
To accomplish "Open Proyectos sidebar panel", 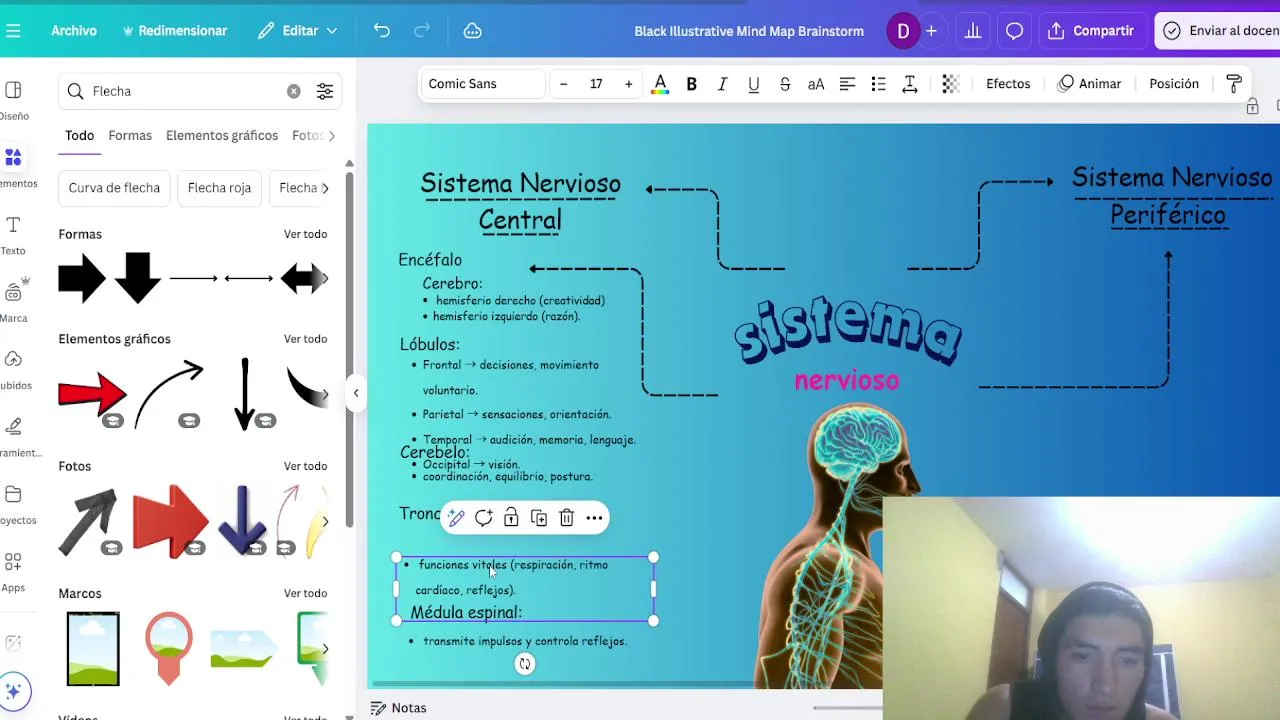I will coord(13,504).
